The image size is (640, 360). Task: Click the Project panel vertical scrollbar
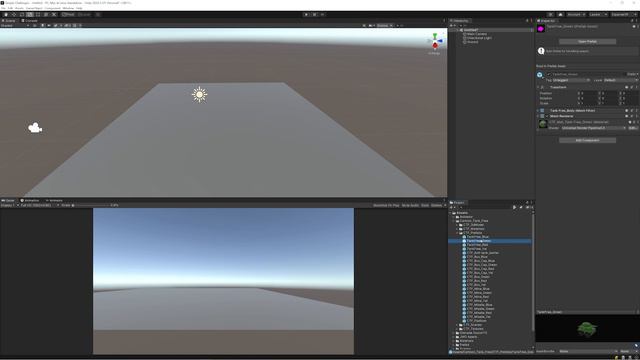tap(533, 273)
